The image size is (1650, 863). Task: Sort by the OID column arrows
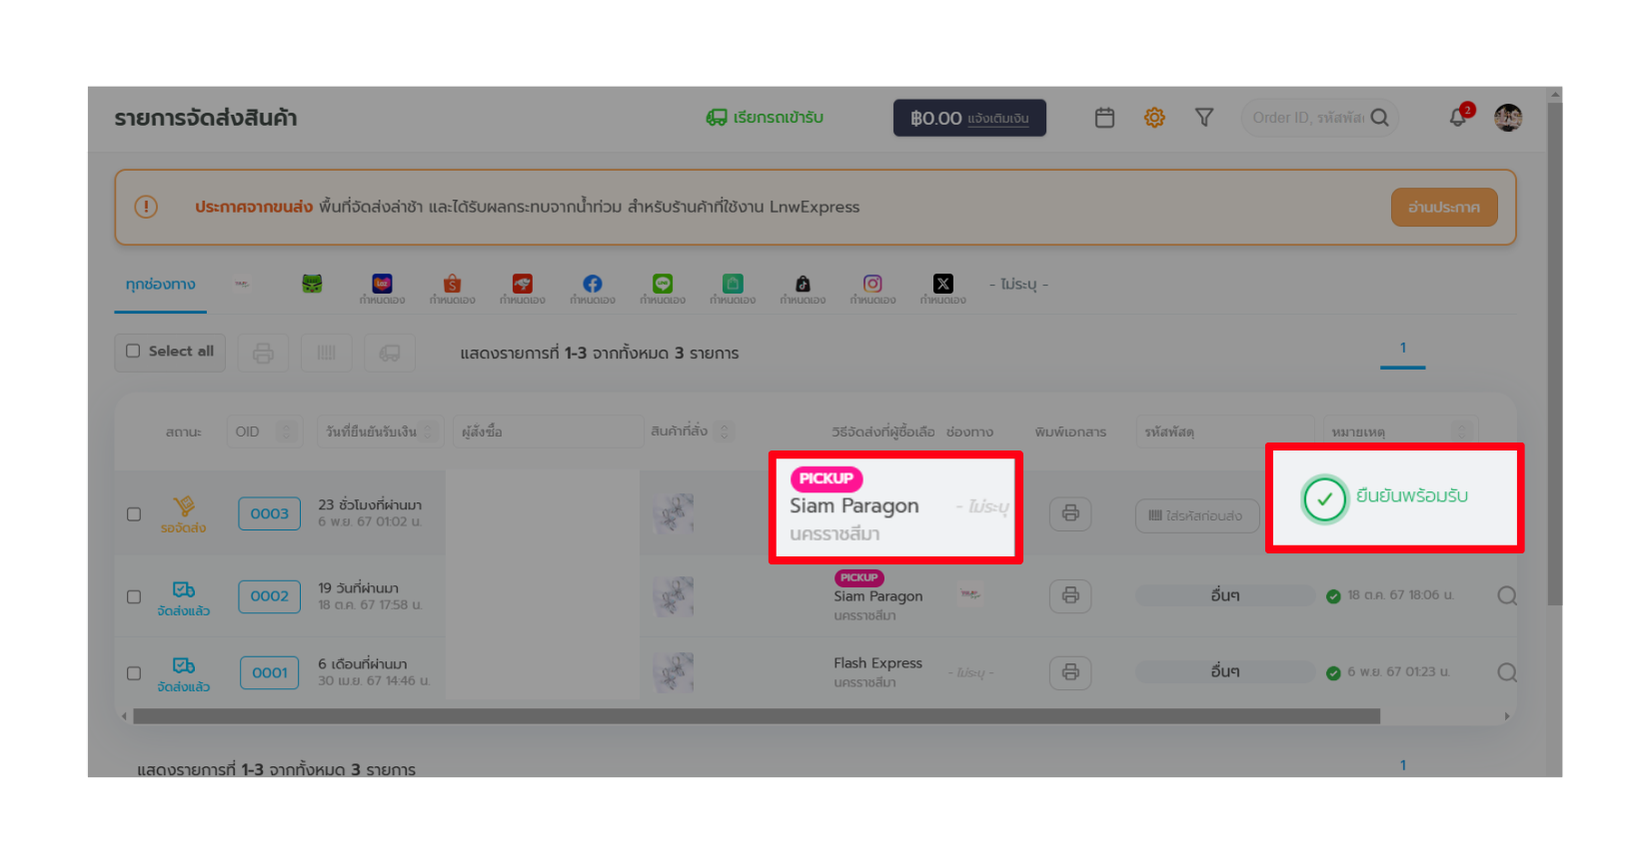pos(286,432)
